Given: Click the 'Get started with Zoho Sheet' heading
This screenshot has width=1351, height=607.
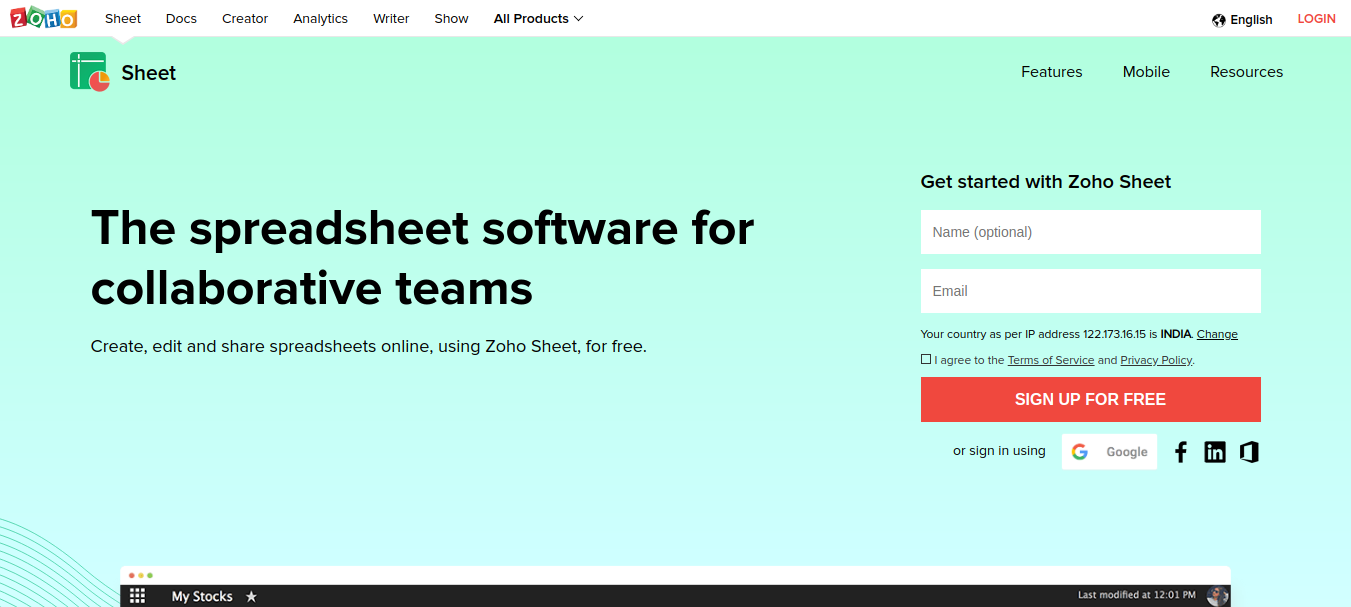Looking at the screenshot, I should click(x=1046, y=182).
